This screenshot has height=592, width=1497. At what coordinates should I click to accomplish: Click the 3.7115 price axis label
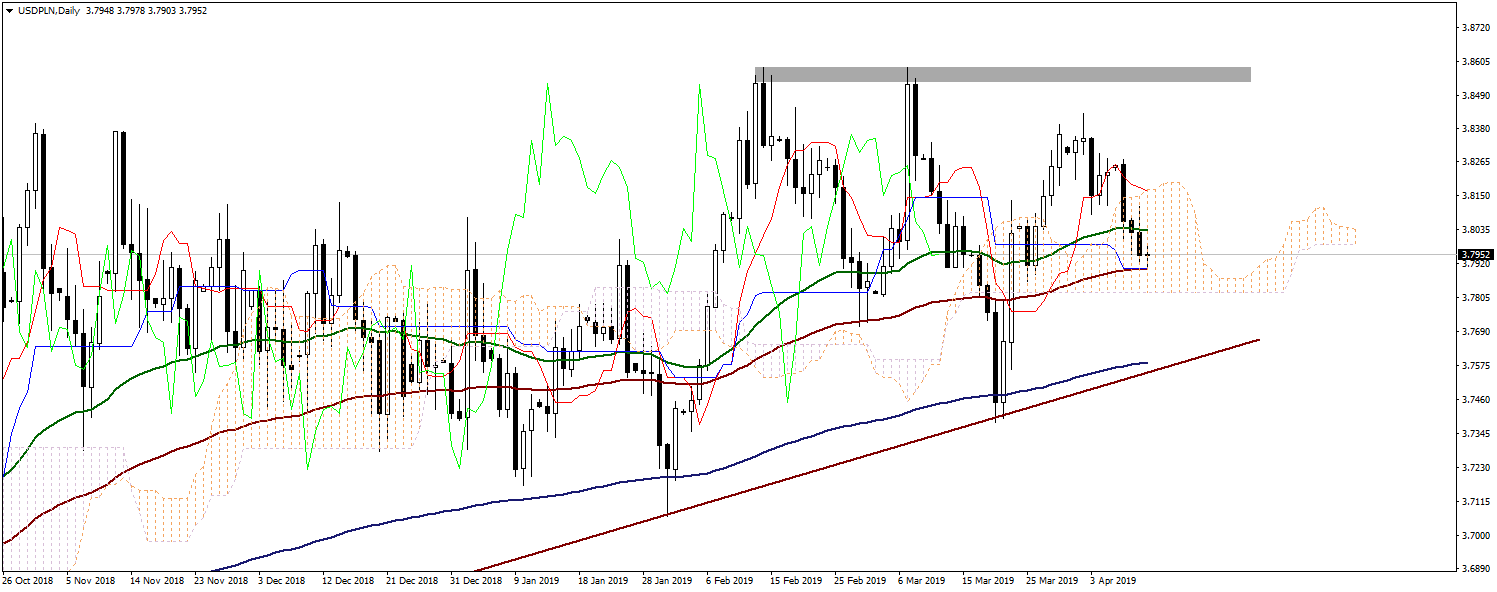pos(1474,502)
